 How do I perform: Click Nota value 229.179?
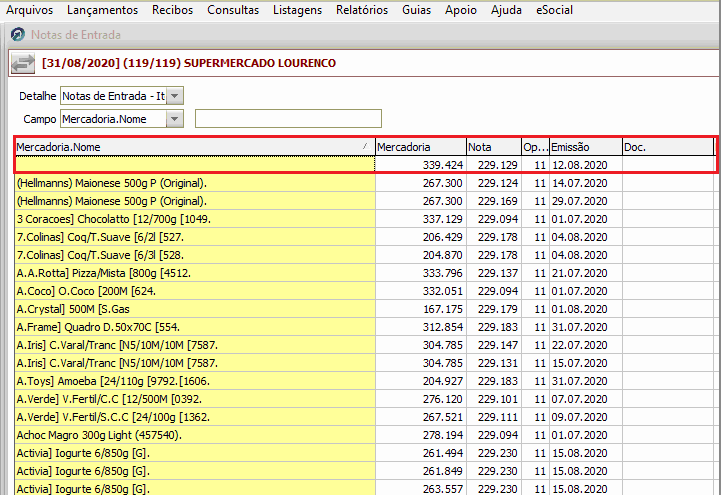[x=498, y=309]
